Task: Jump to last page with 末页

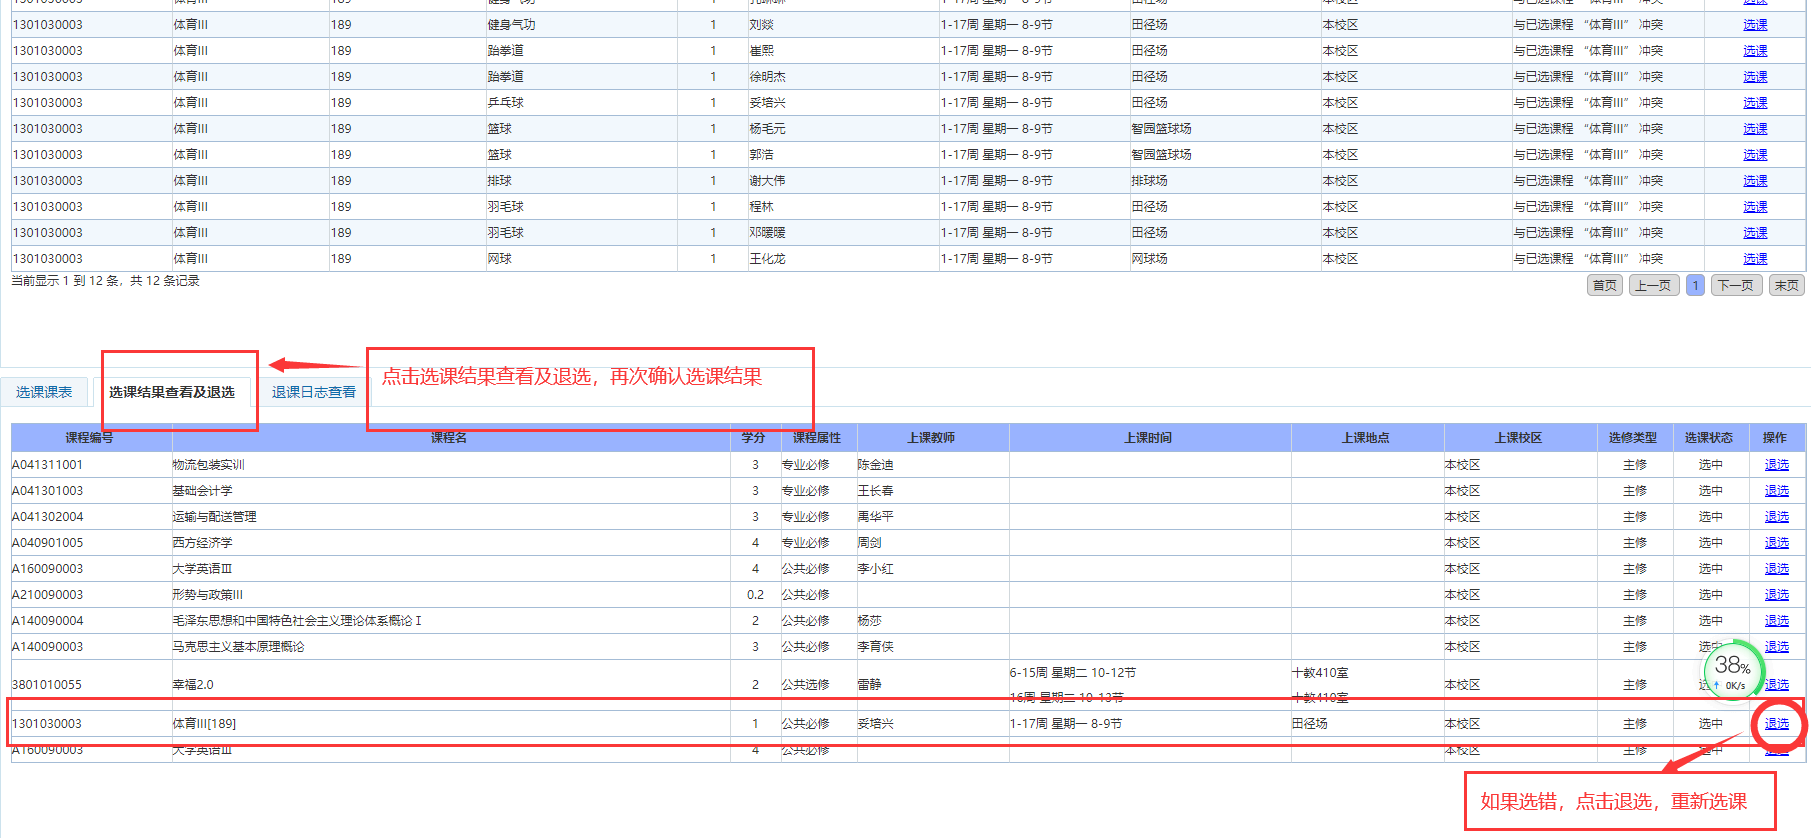Action: (1786, 286)
